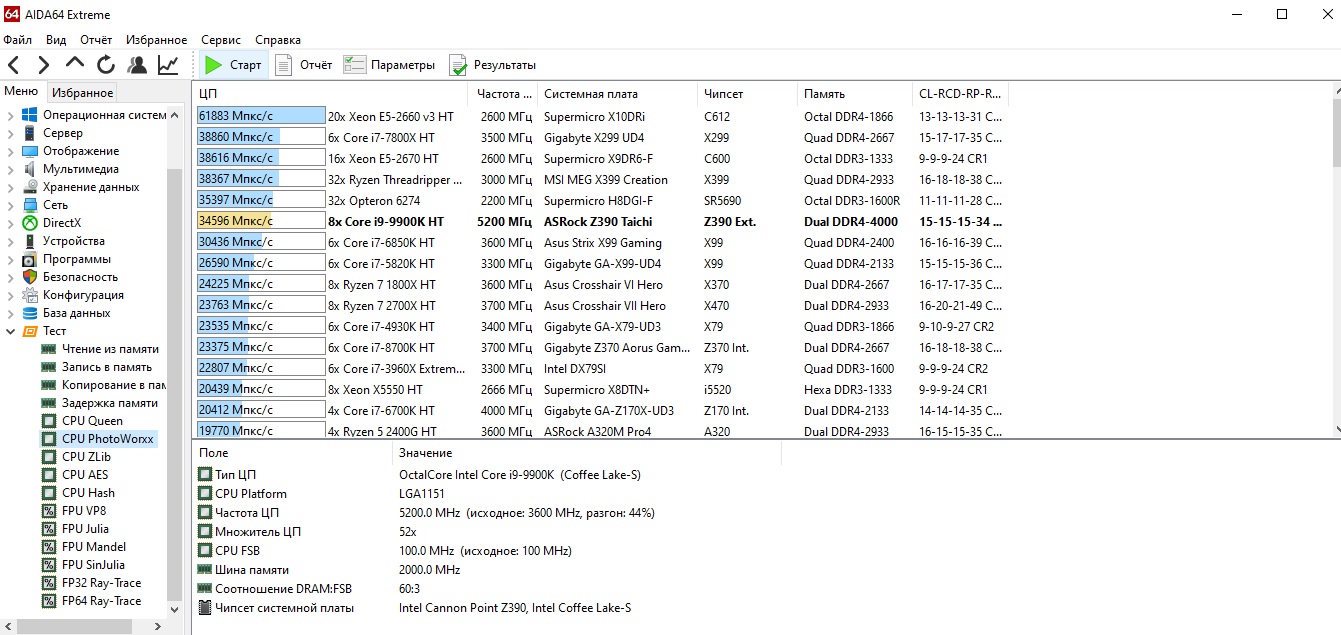The image size is (1341, 635).
Task: Click the Back navigation arrow
Action: pos(14,65)
